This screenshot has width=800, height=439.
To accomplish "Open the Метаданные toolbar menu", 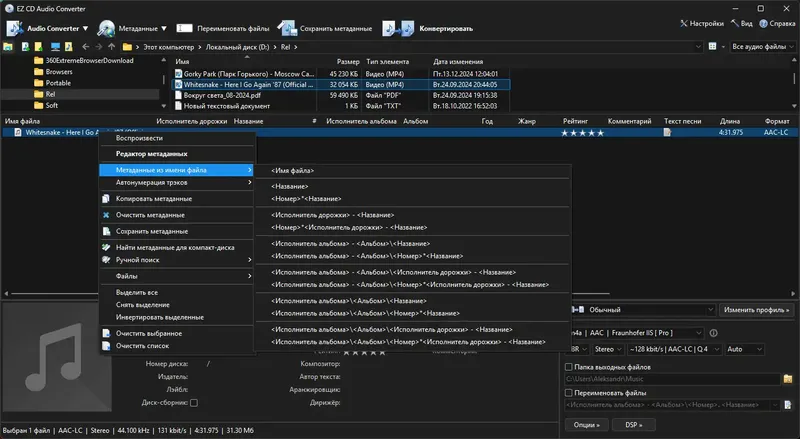I will (140, 29).
